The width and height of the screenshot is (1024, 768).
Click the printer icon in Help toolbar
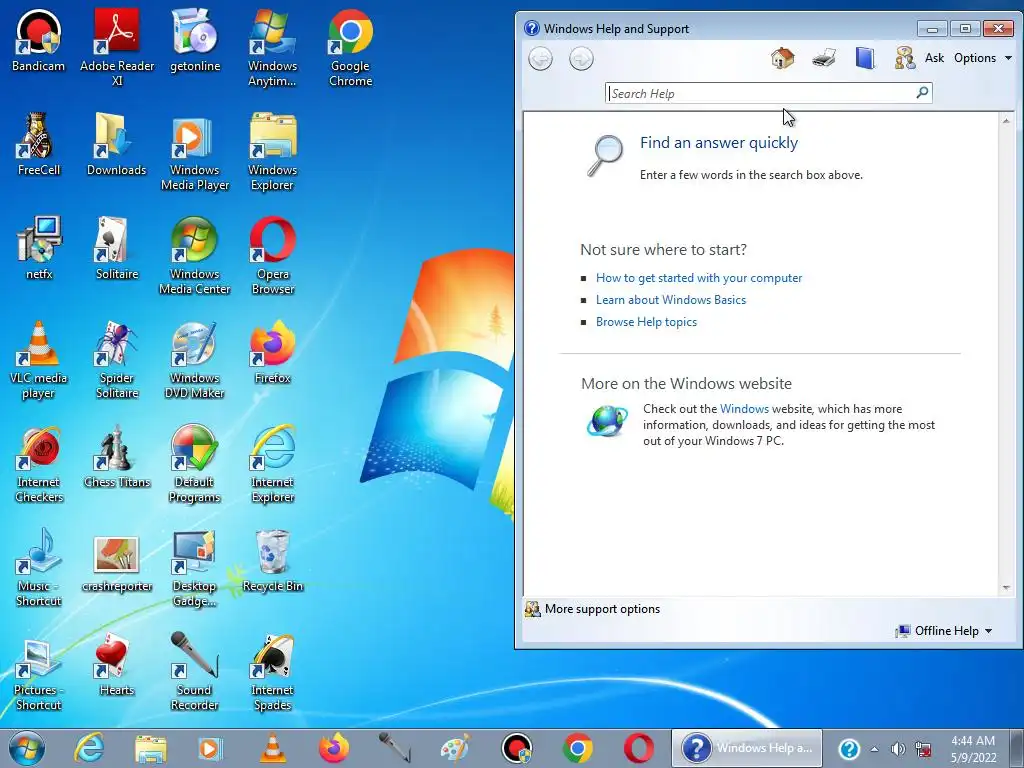(824, 58)
